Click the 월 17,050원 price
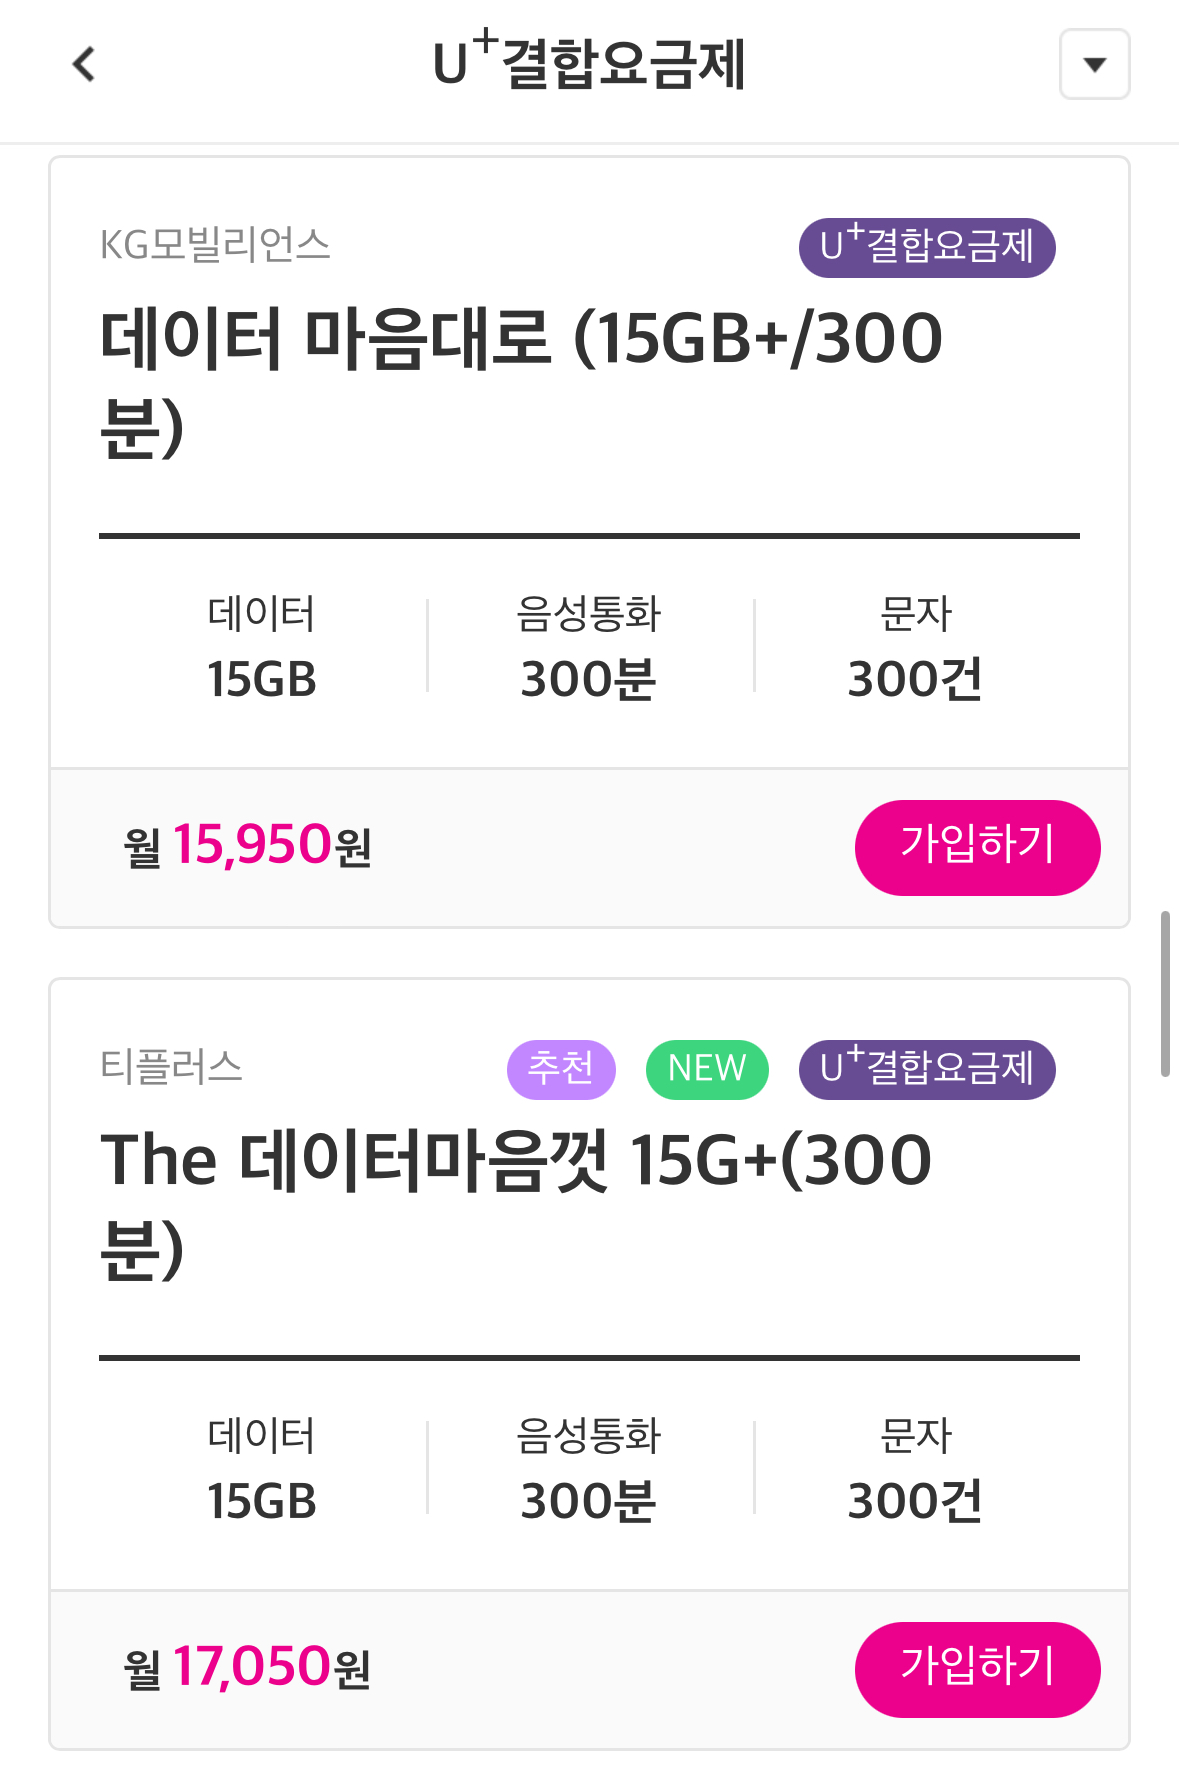 247,1668
